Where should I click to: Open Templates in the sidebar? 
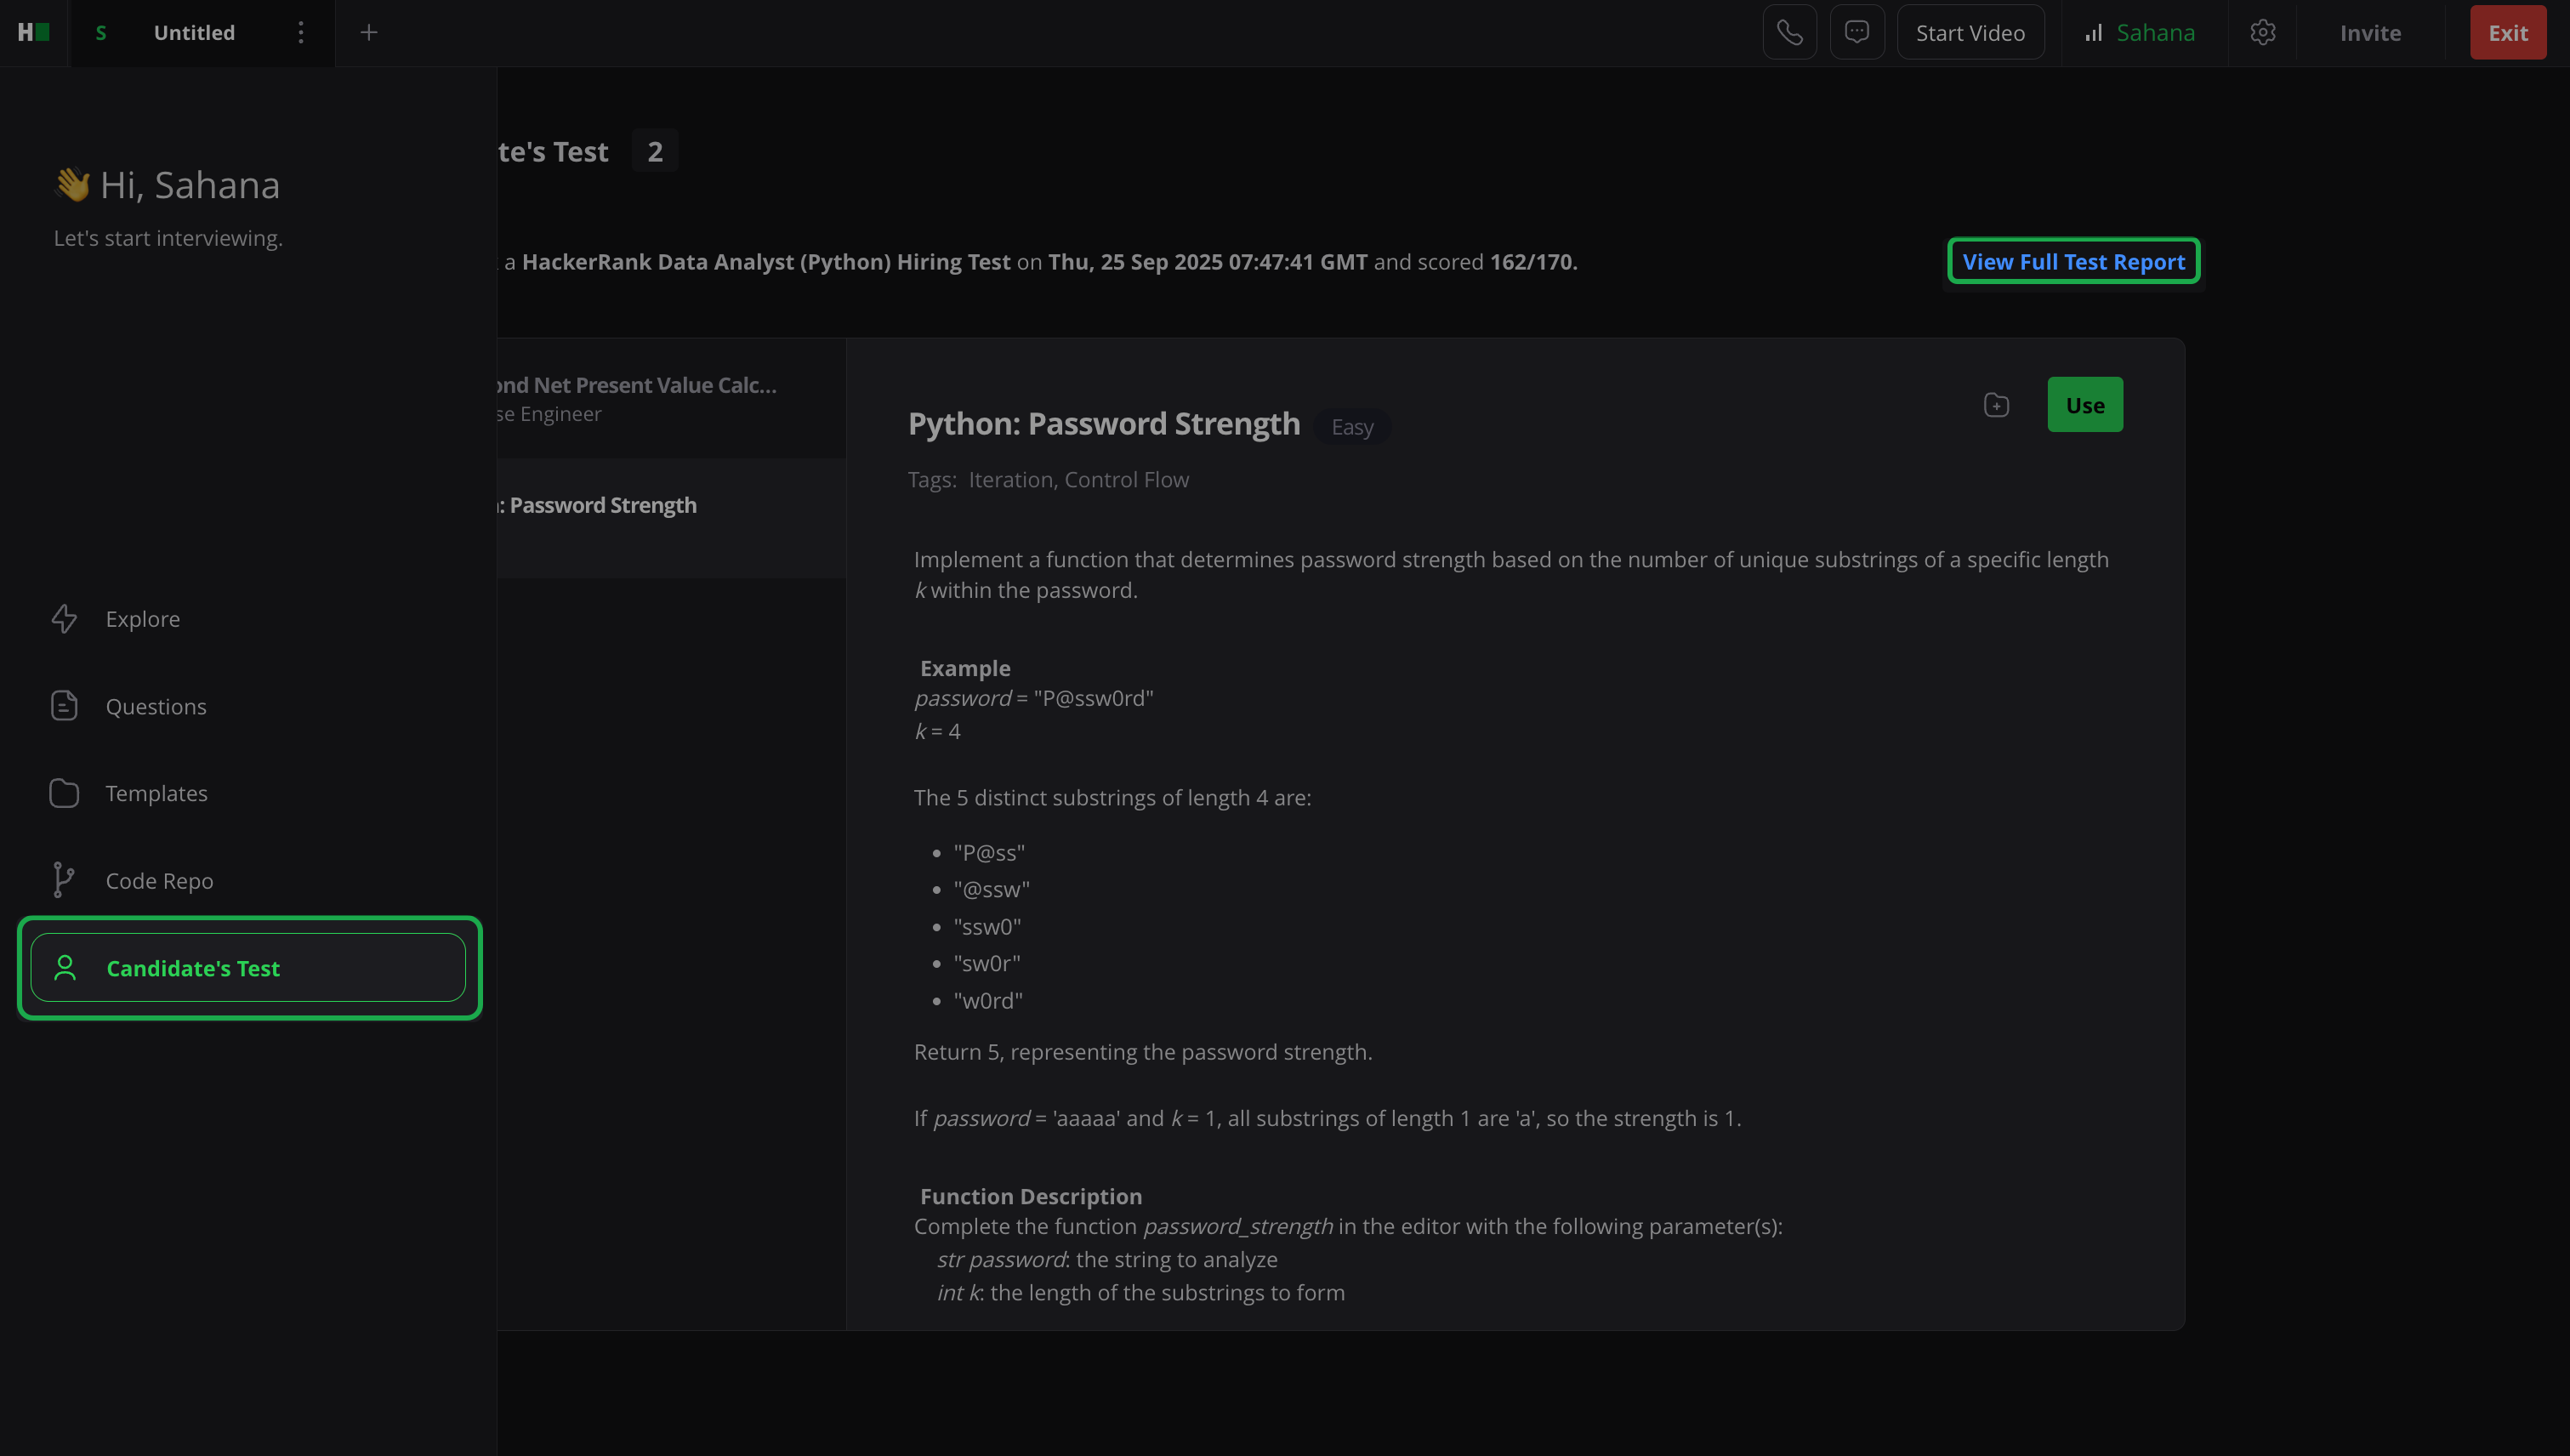[156, 794]
